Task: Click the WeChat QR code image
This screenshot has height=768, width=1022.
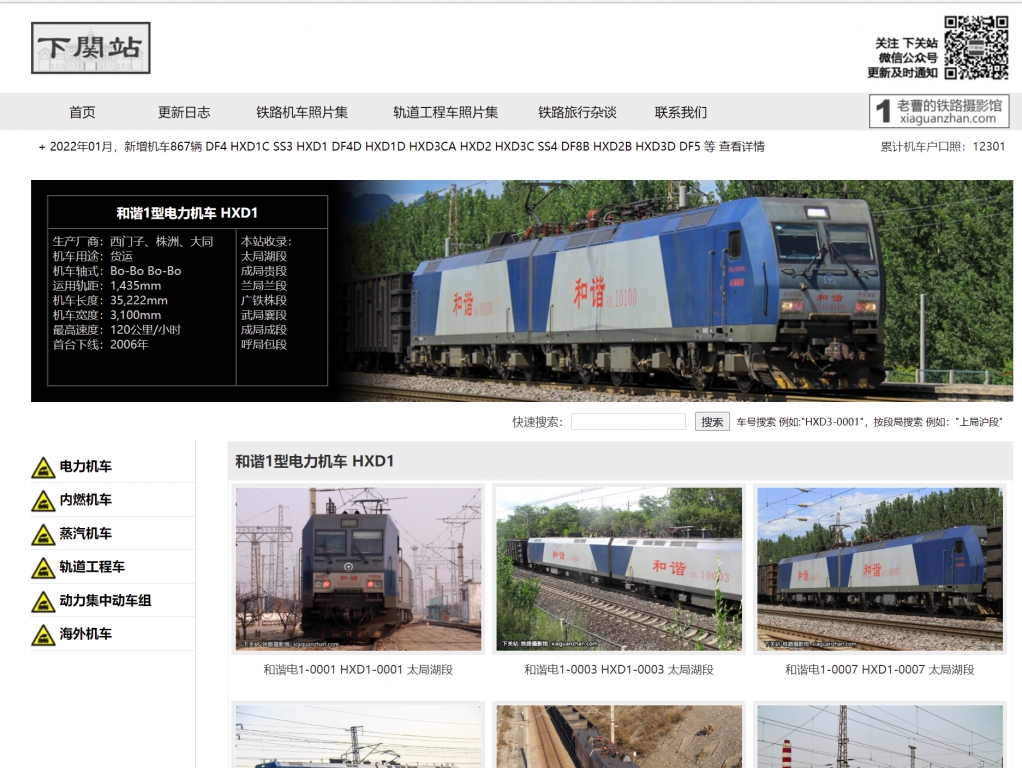Action: 976,48
